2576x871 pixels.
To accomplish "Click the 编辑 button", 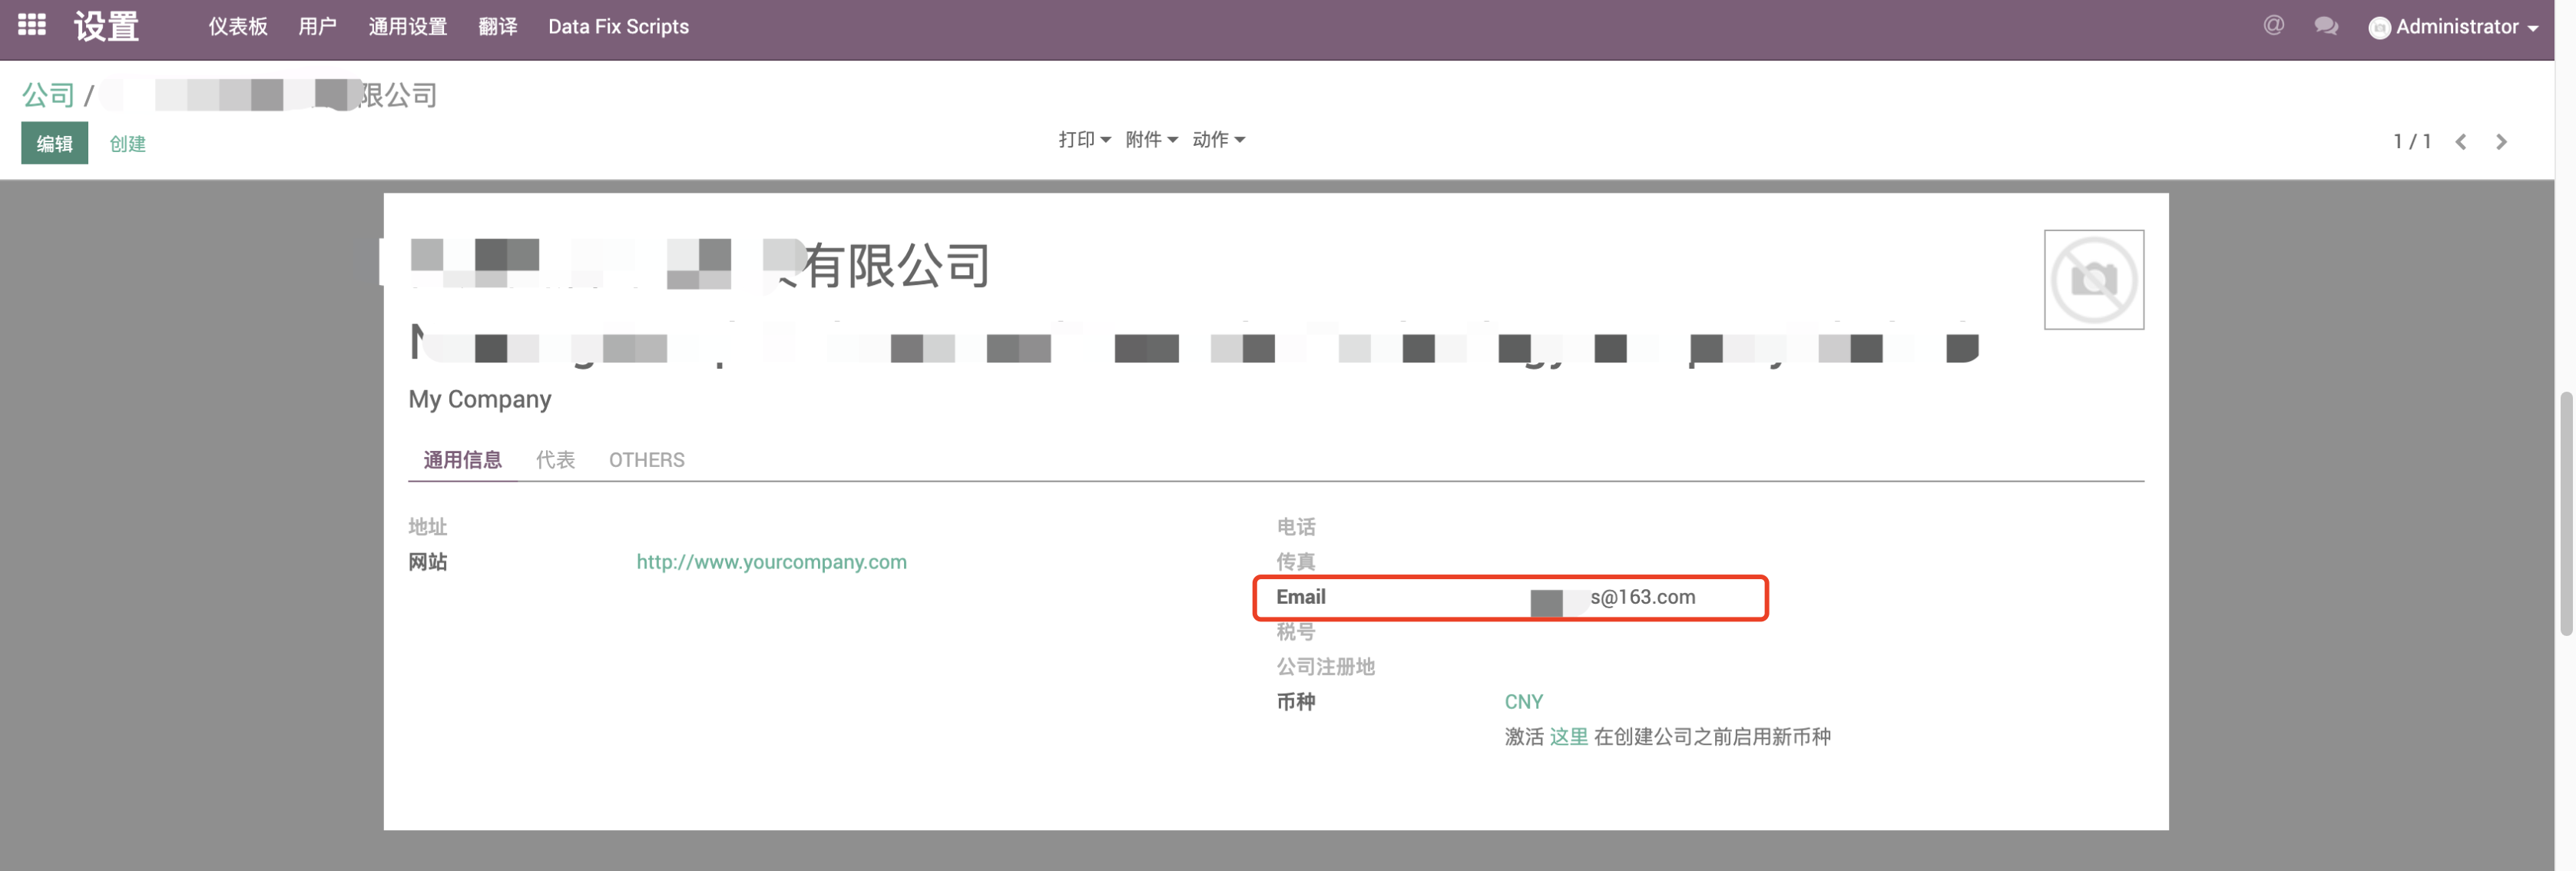I will 54,143.
